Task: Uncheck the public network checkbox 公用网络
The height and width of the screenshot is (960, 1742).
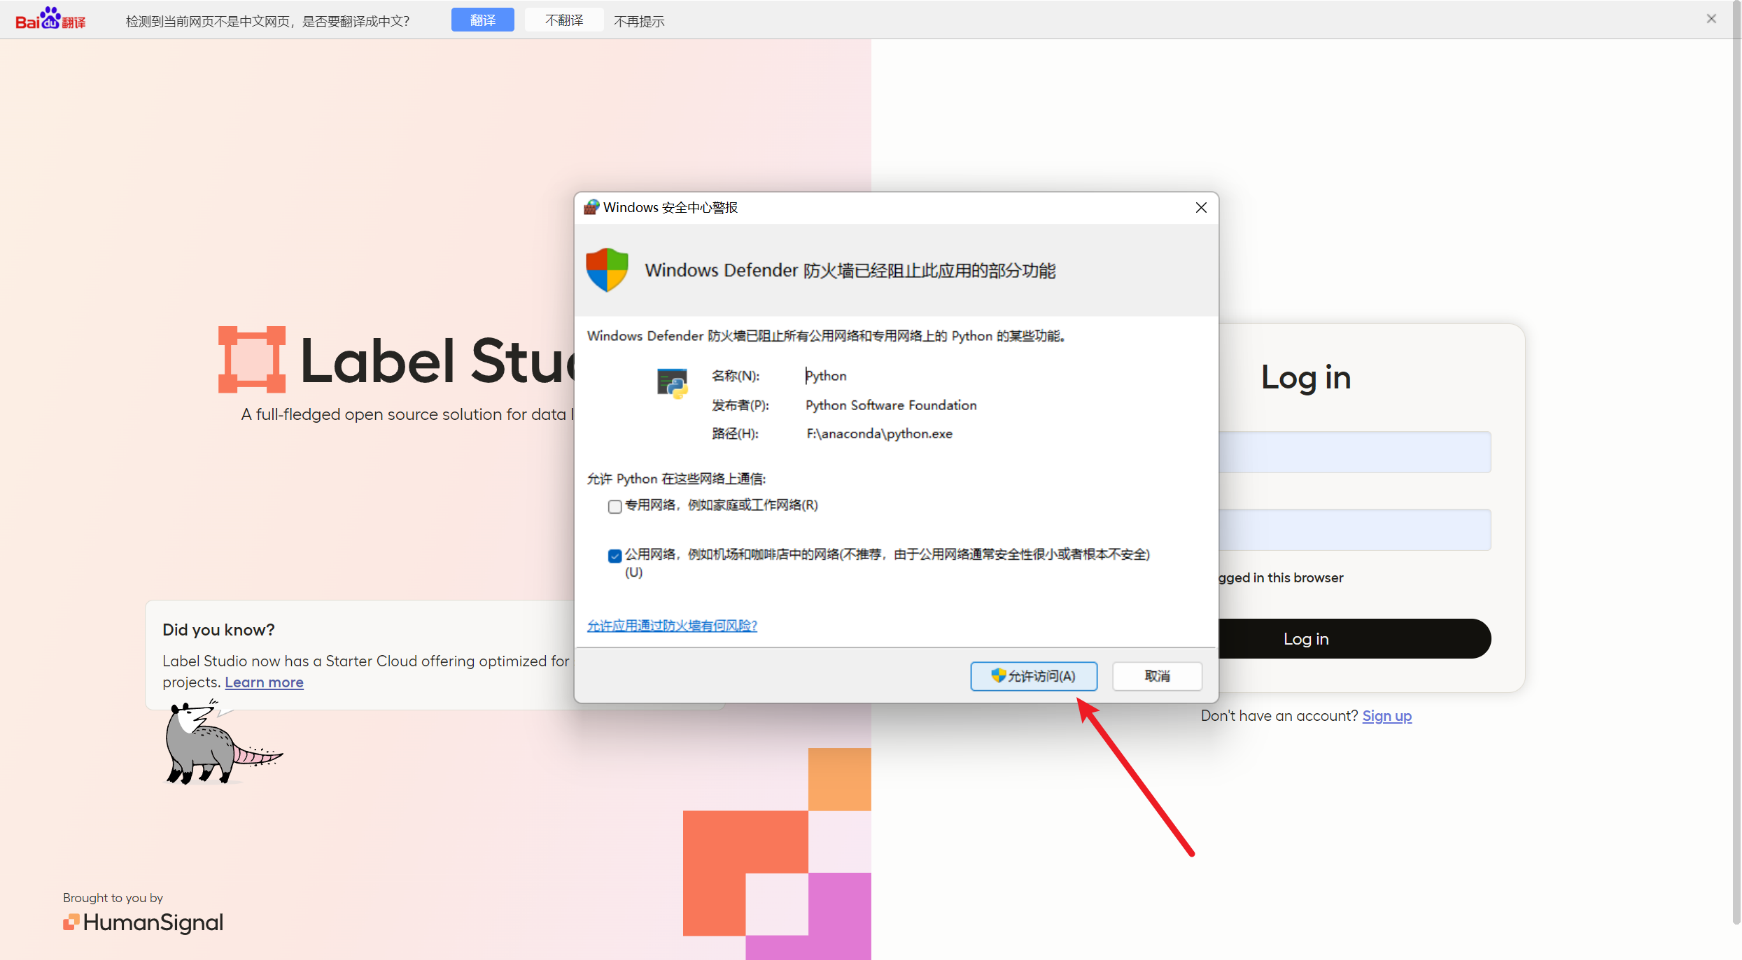Action: click(615, 556)
